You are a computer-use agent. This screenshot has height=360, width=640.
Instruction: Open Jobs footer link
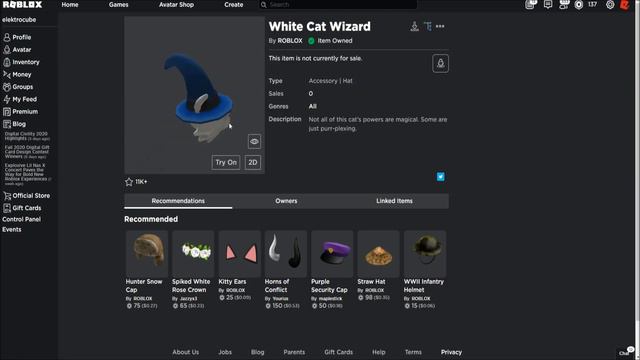click(x=225, y=352)
